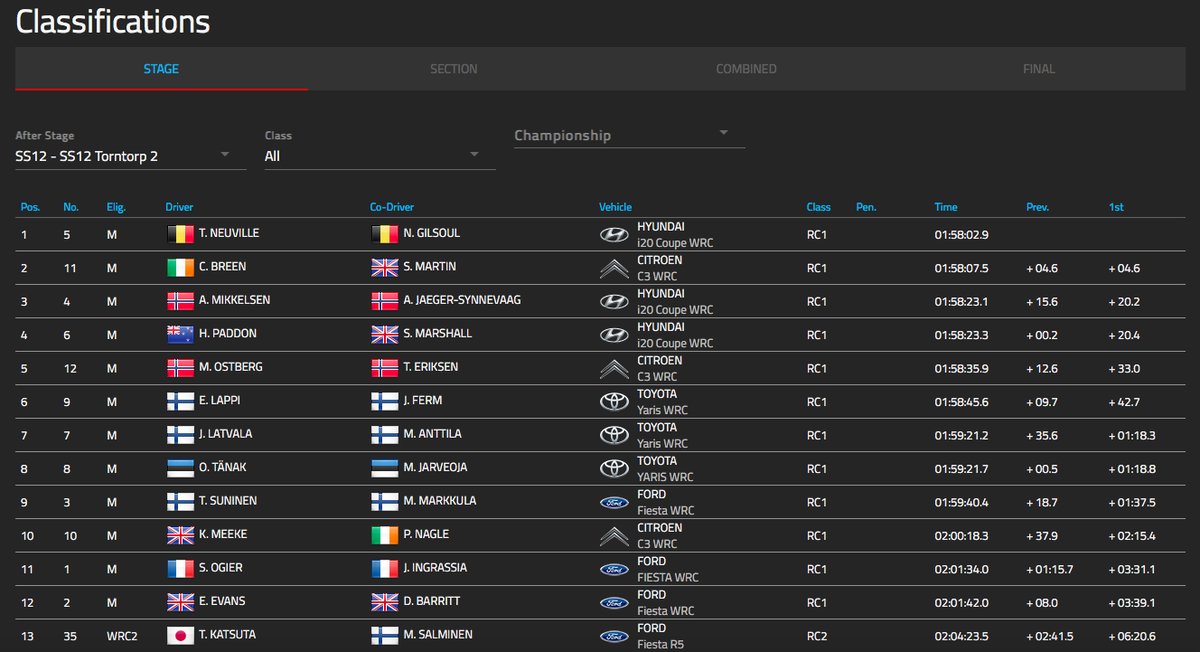
Task: Click the Ford logo in Suninen's row
Action: click(x=613, y=502)
